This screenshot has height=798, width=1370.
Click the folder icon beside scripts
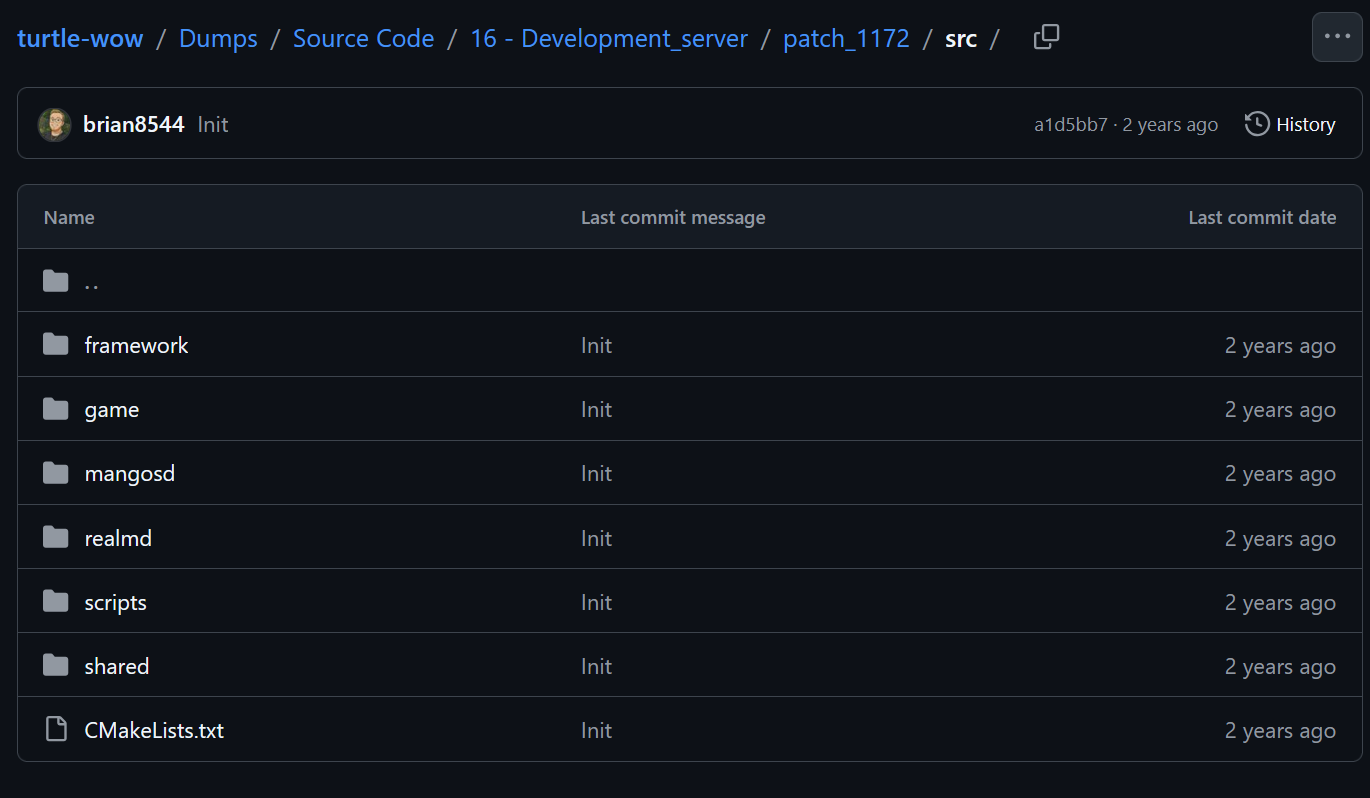pos(56,602)
